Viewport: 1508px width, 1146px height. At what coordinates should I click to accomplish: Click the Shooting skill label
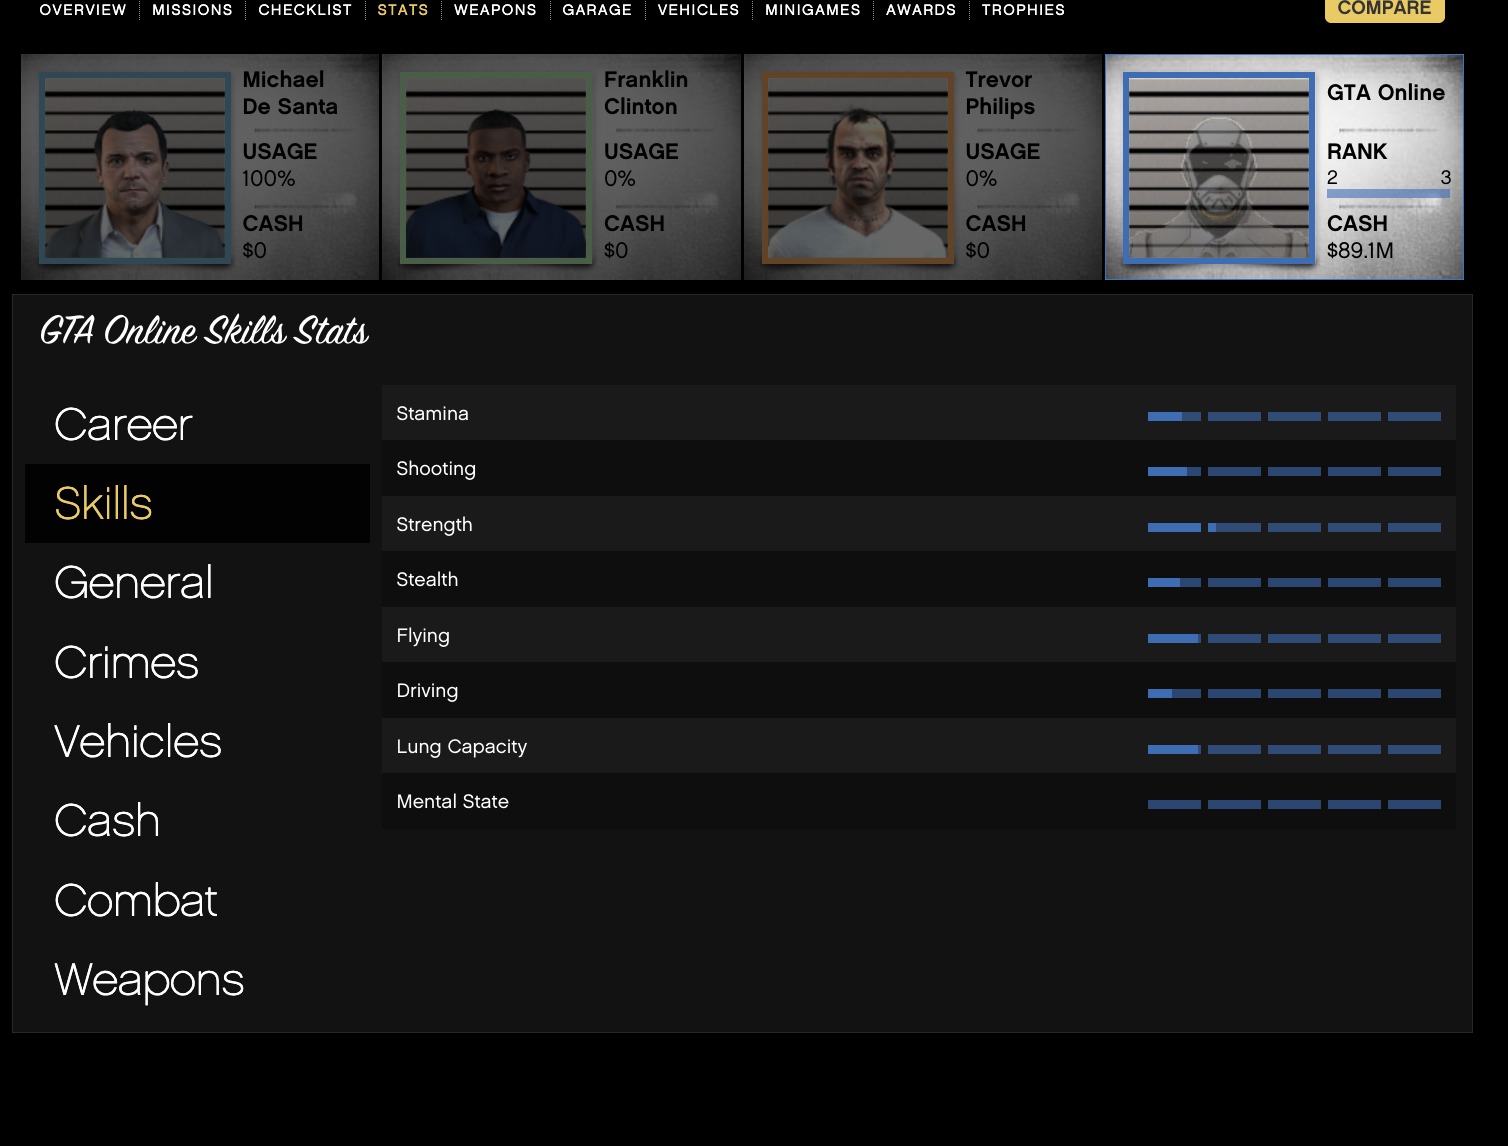436,469
